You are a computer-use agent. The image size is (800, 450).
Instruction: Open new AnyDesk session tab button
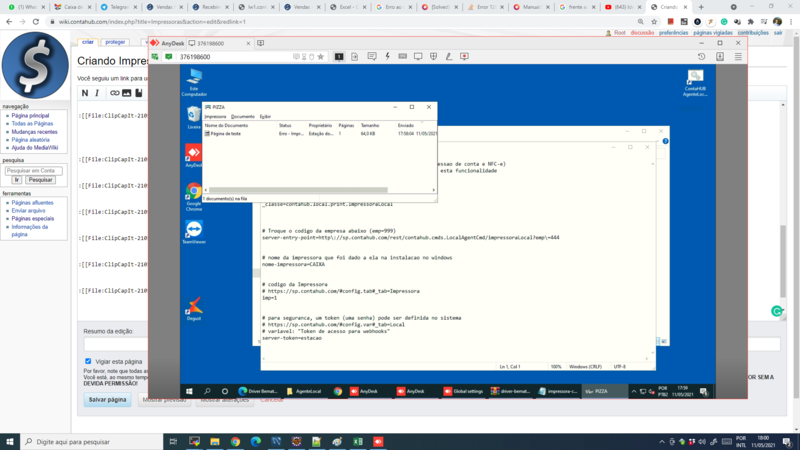[x=261, y=43]
